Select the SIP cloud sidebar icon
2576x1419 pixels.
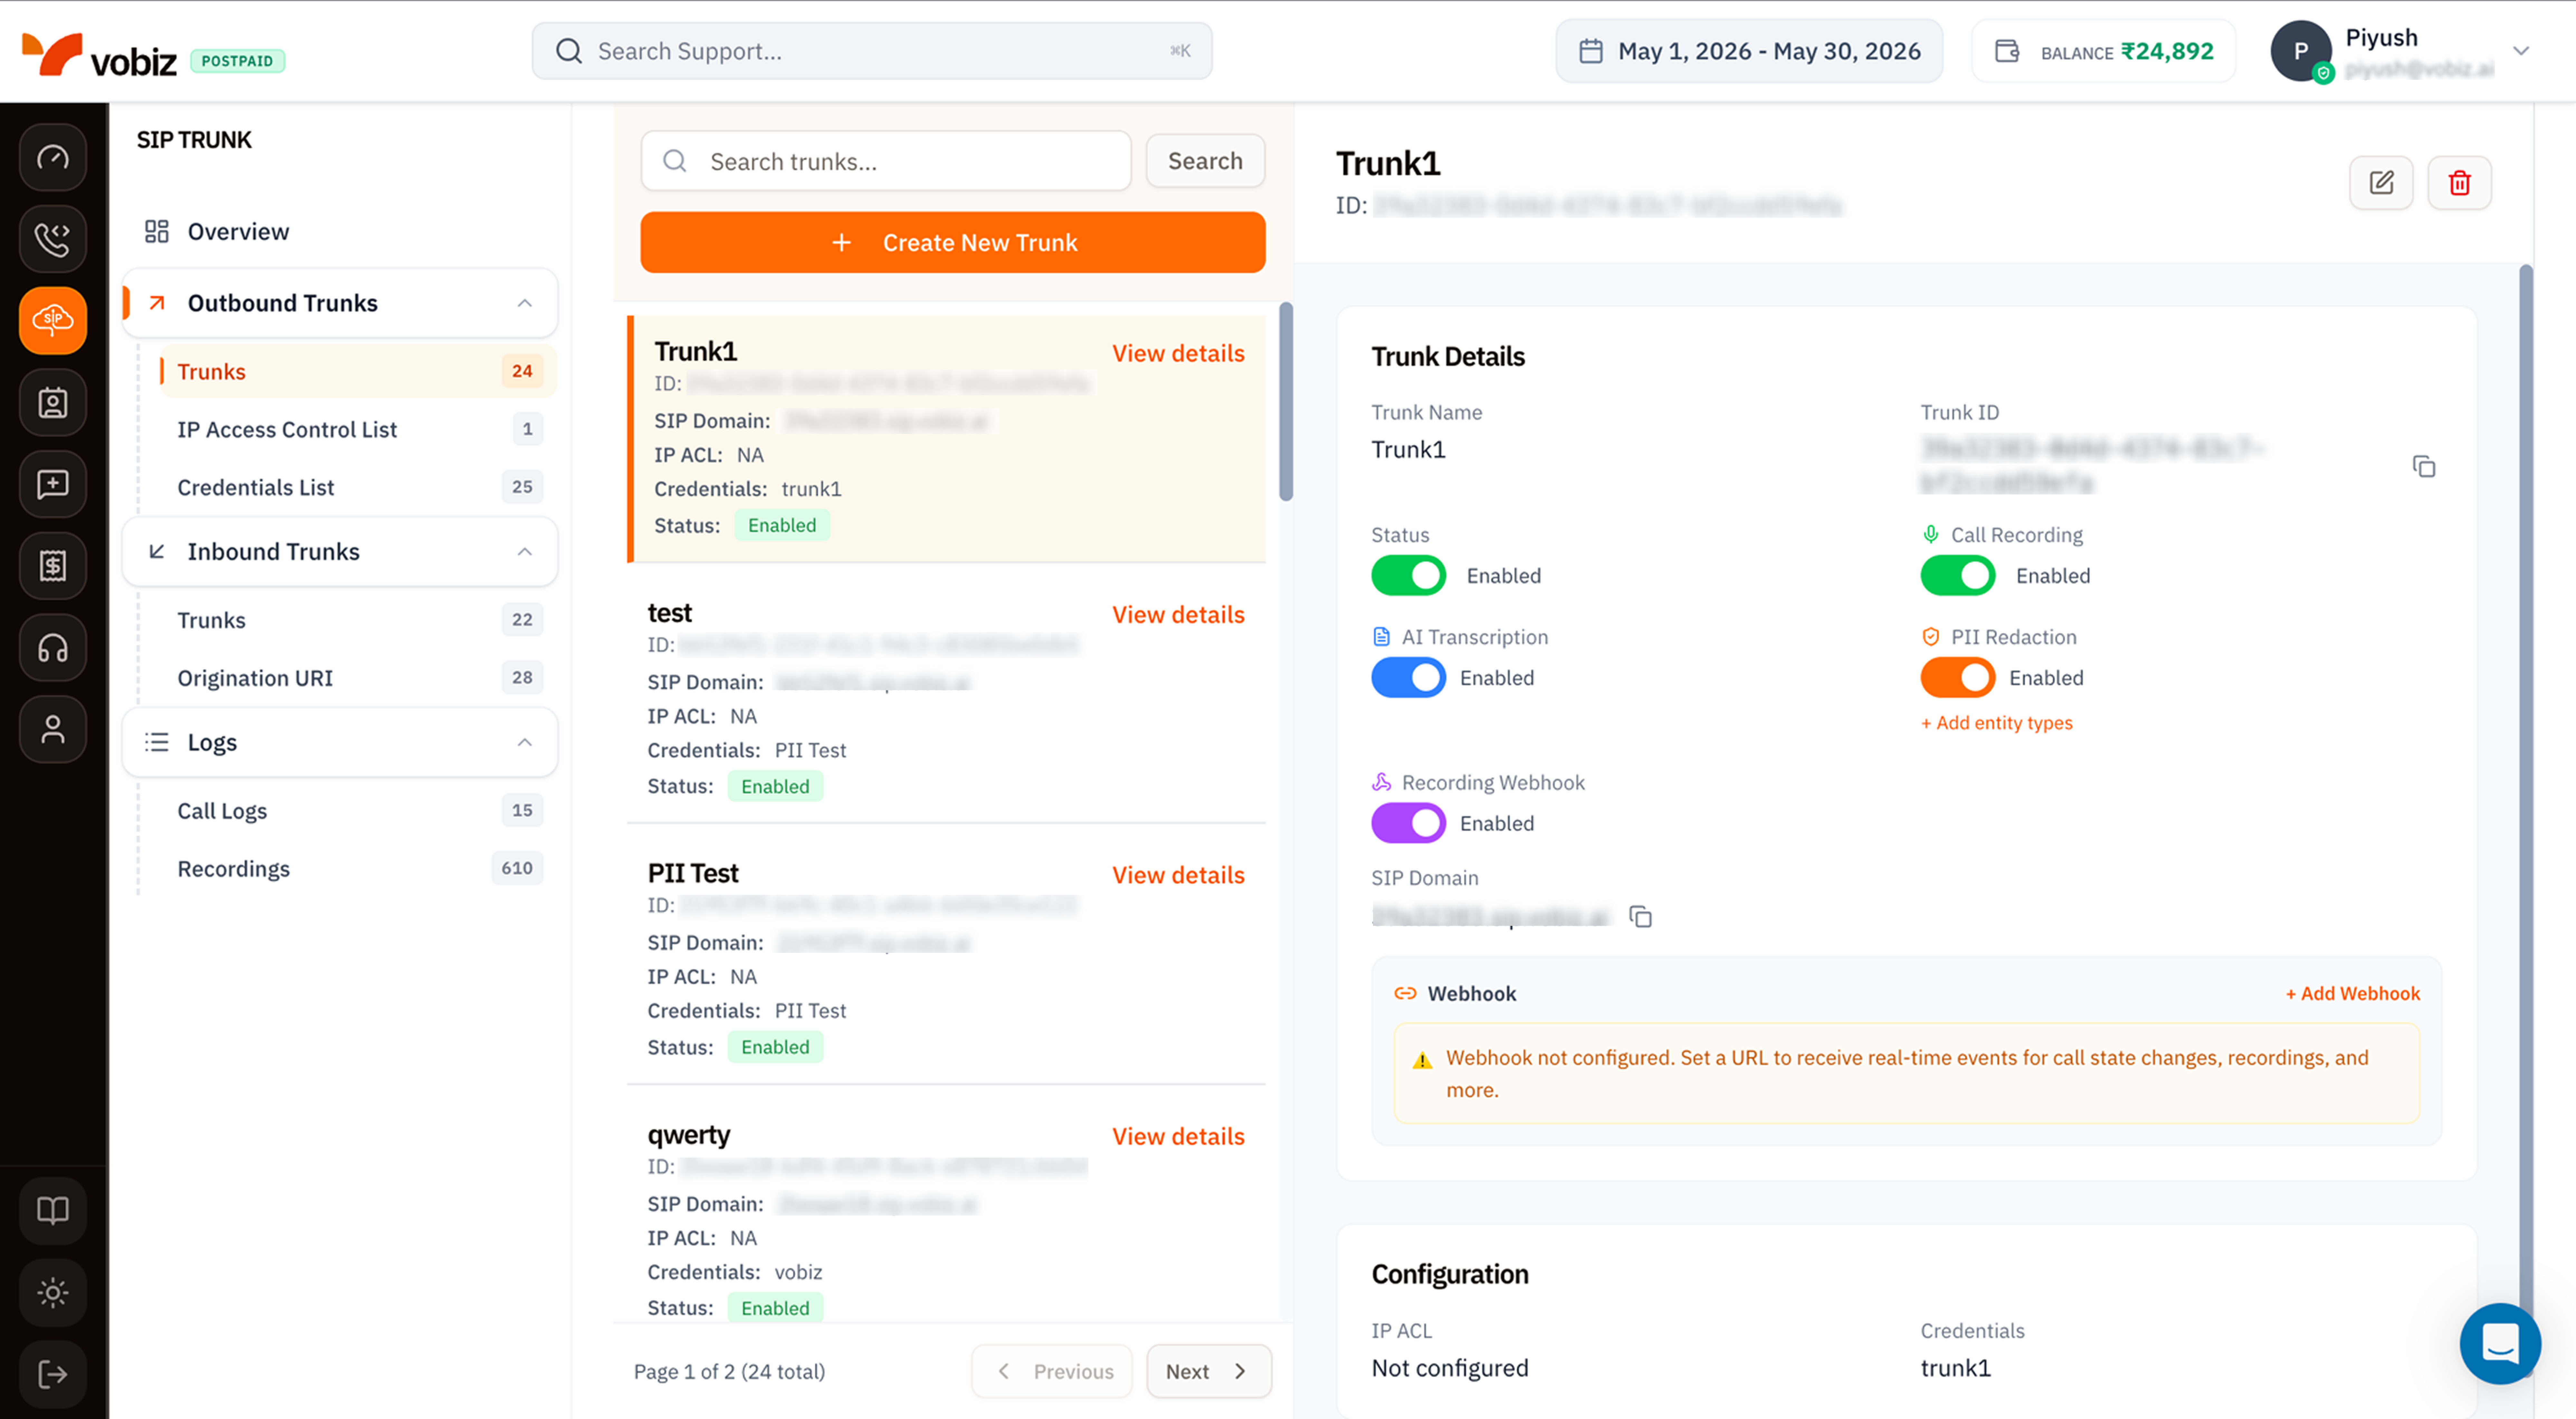[53, 321]
